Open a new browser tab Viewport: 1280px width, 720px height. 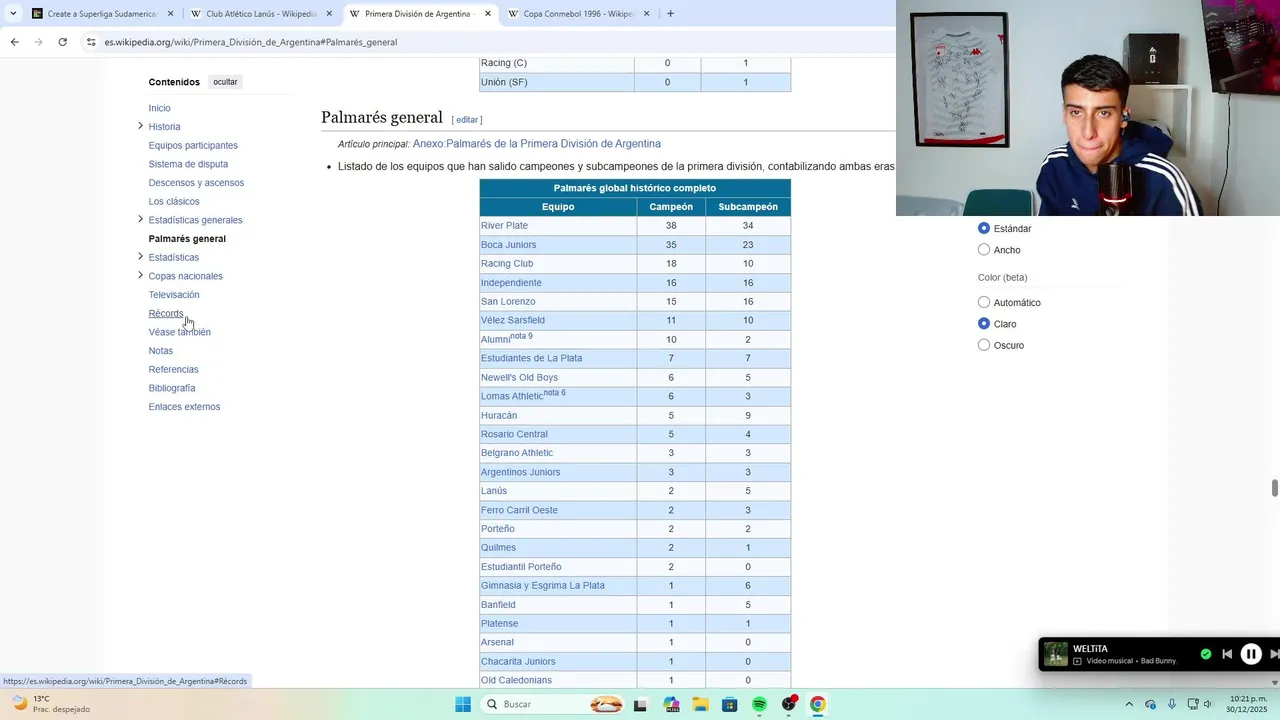click(x=670, y=14)
